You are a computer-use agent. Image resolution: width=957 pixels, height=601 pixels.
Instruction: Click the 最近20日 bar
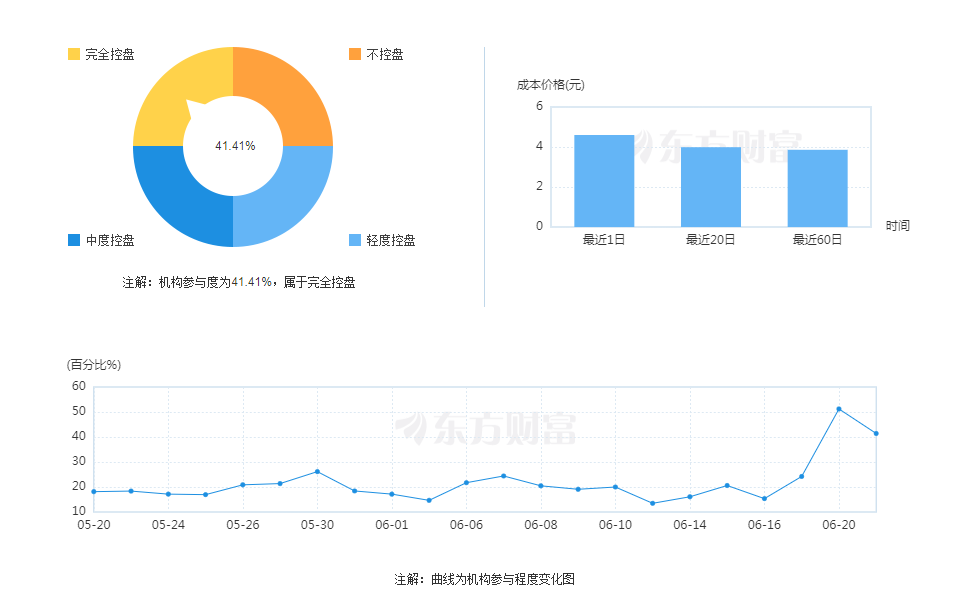pos(710,185)
